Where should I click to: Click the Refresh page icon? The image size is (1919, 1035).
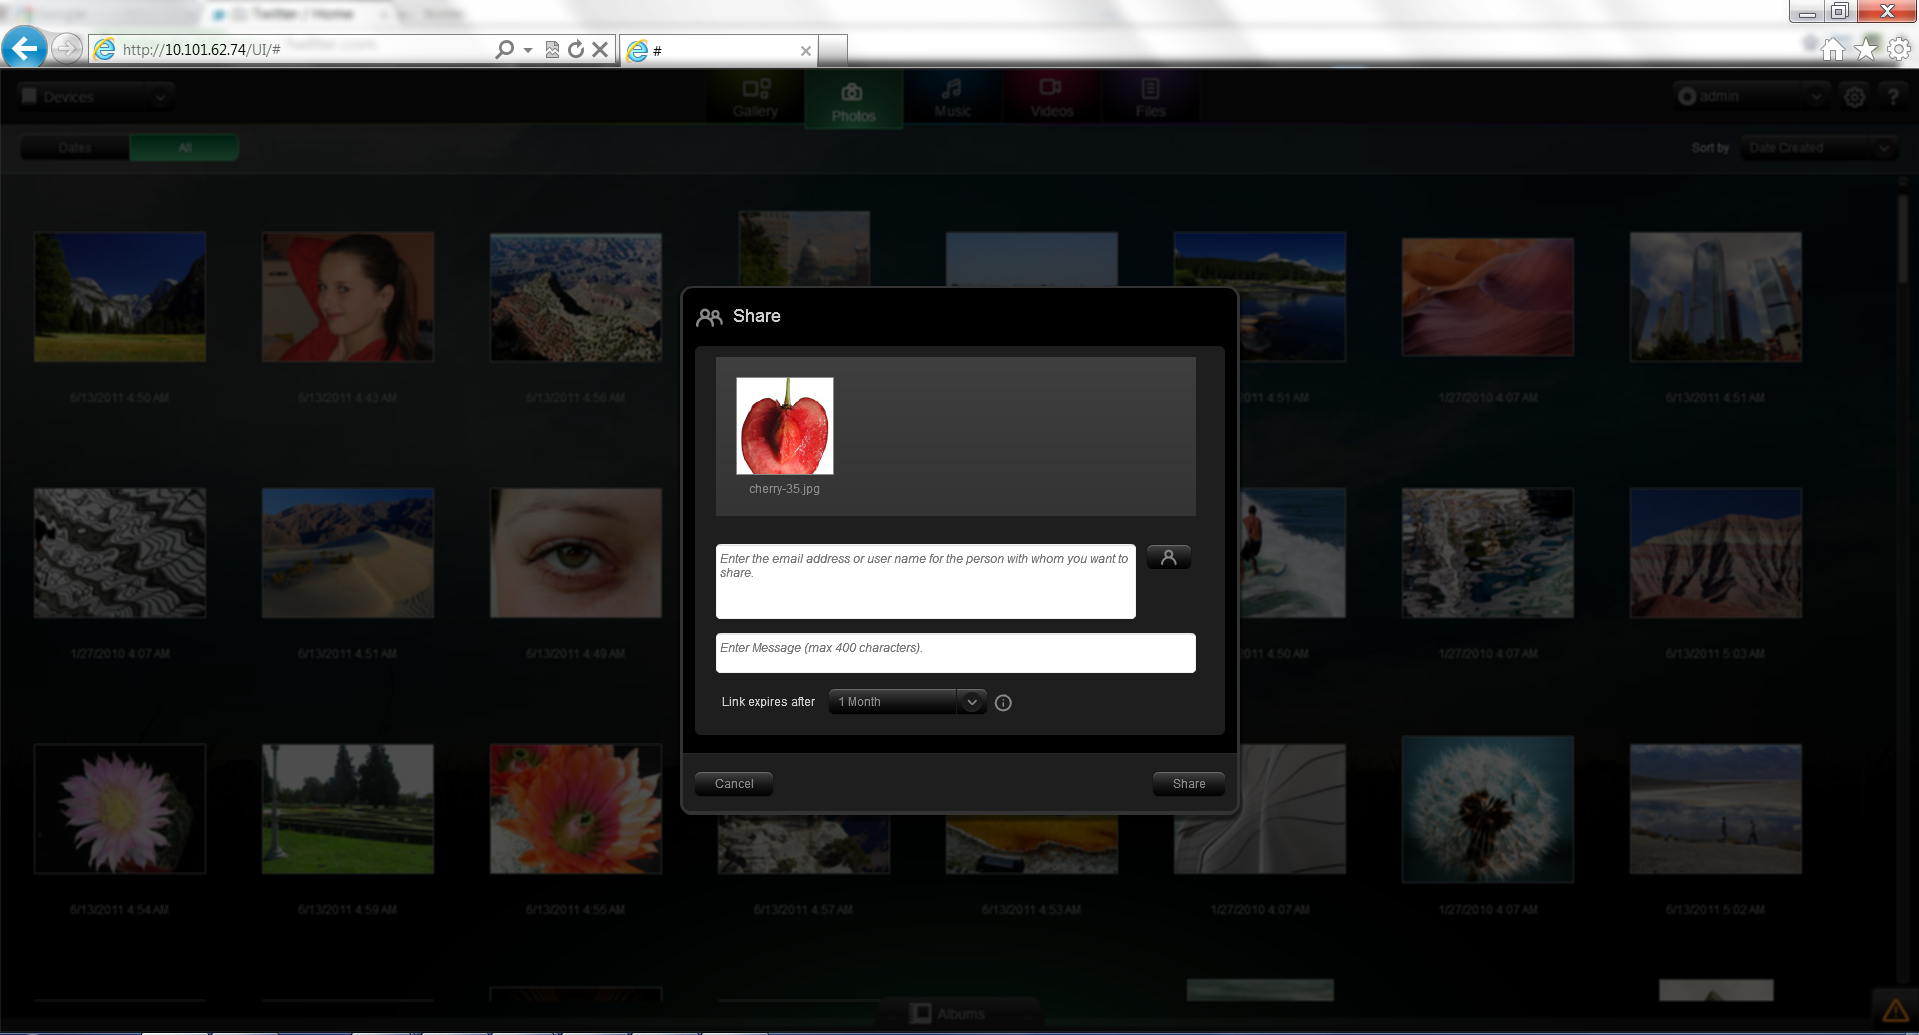point(576,49)
